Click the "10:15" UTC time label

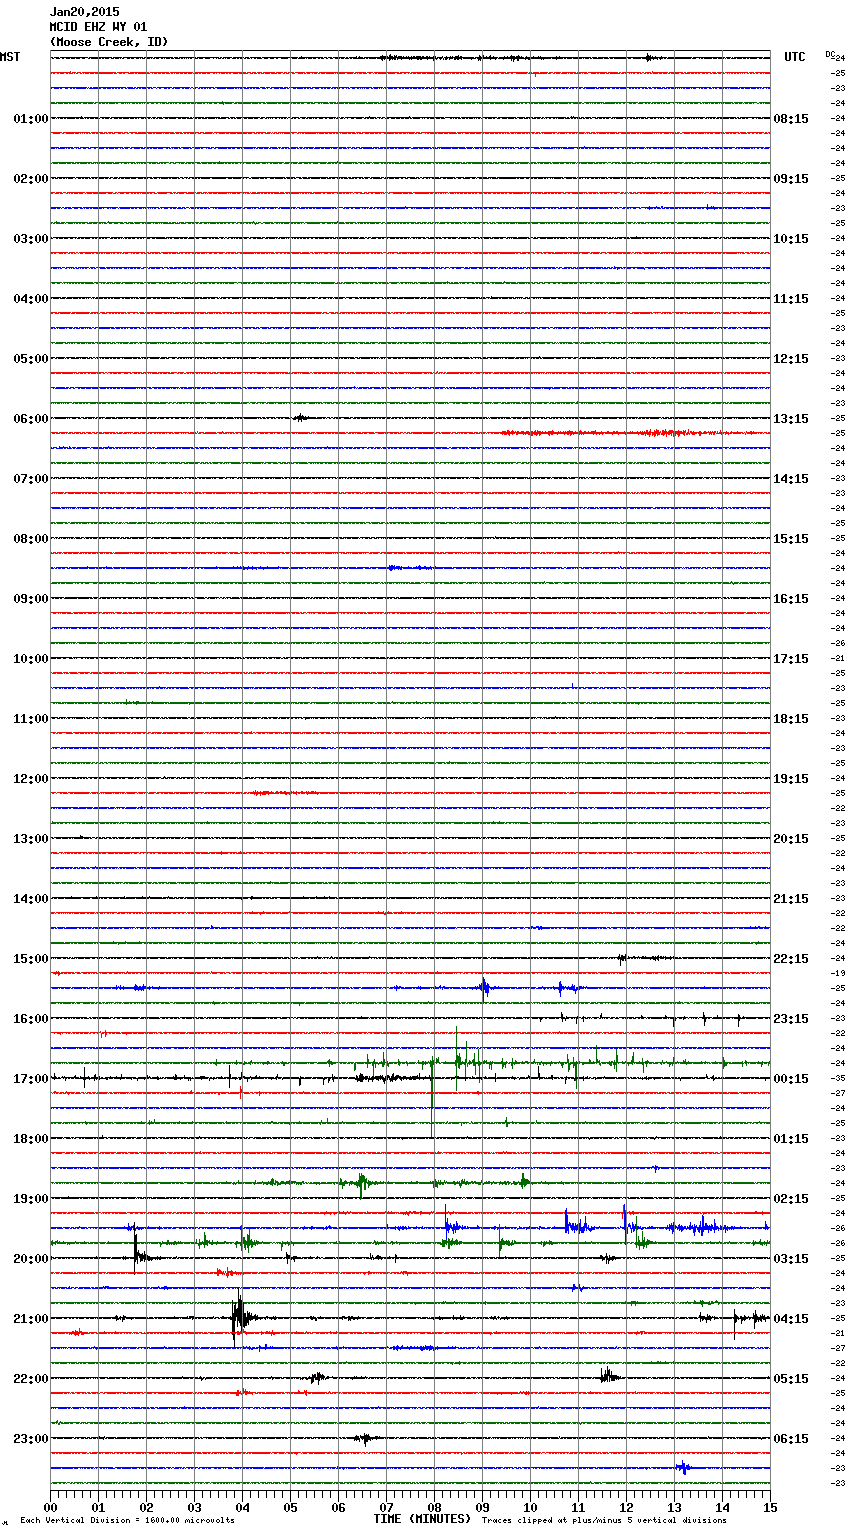coord(791,238)
